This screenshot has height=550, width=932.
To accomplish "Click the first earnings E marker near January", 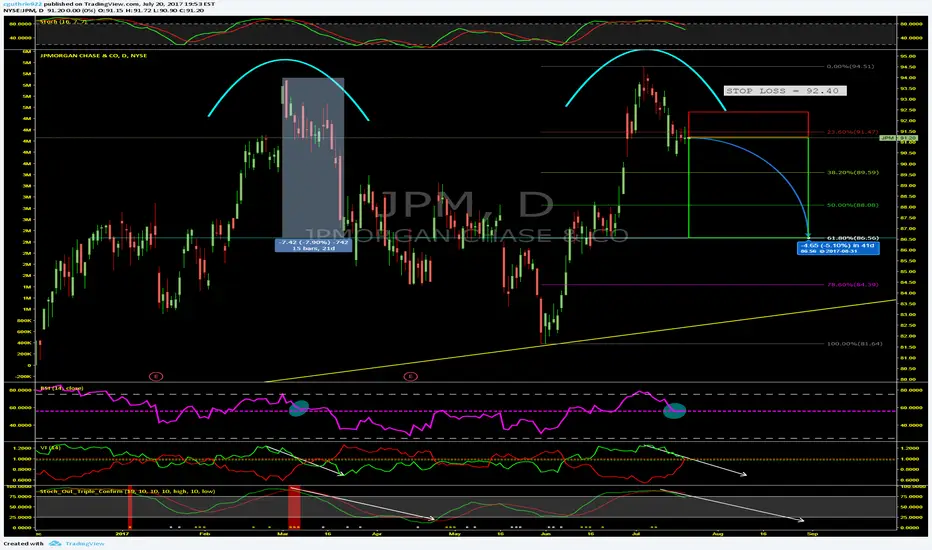I will click(156, 376).
